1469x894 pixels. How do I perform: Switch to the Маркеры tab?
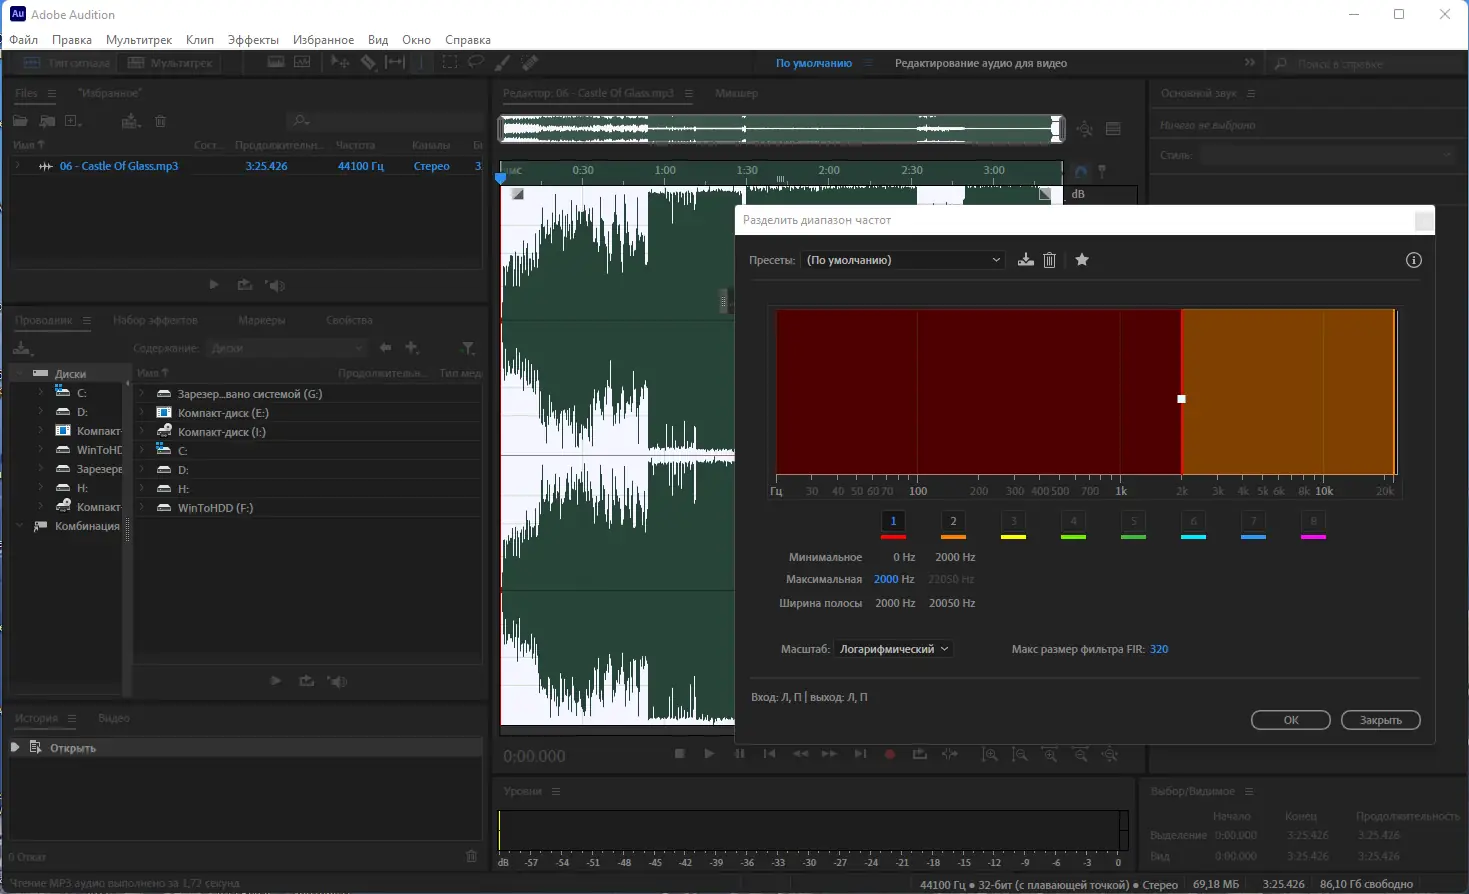[x=261, y=320]
